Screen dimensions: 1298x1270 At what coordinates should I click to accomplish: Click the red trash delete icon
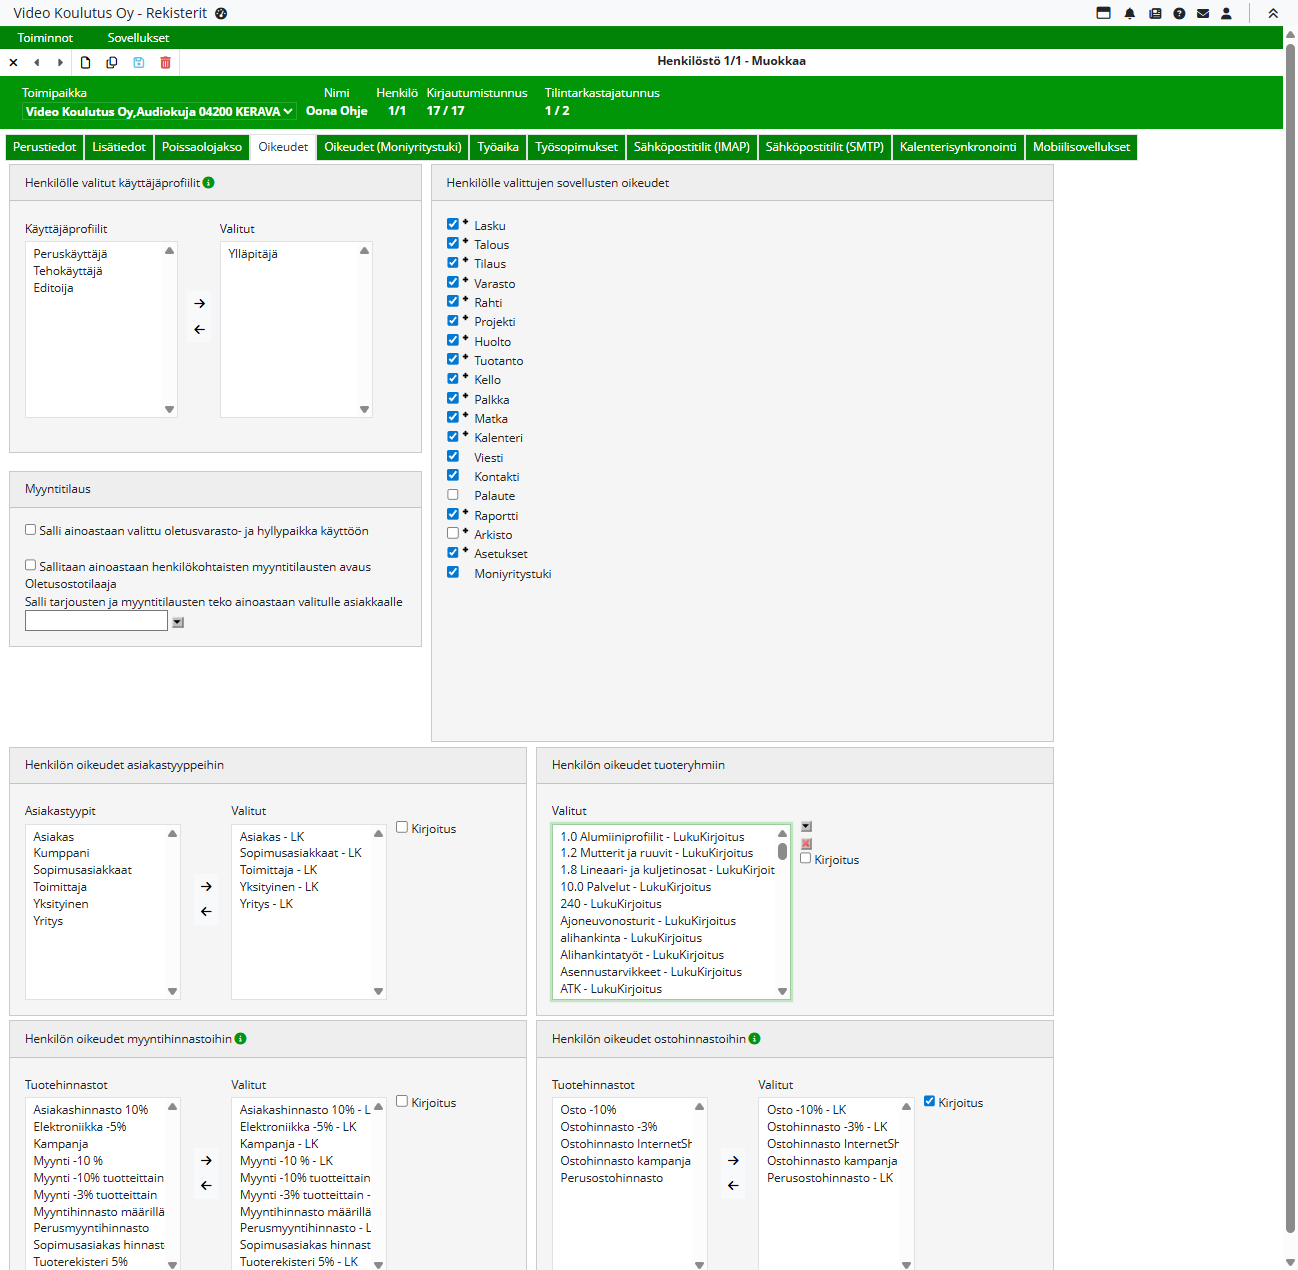[165, 62]
